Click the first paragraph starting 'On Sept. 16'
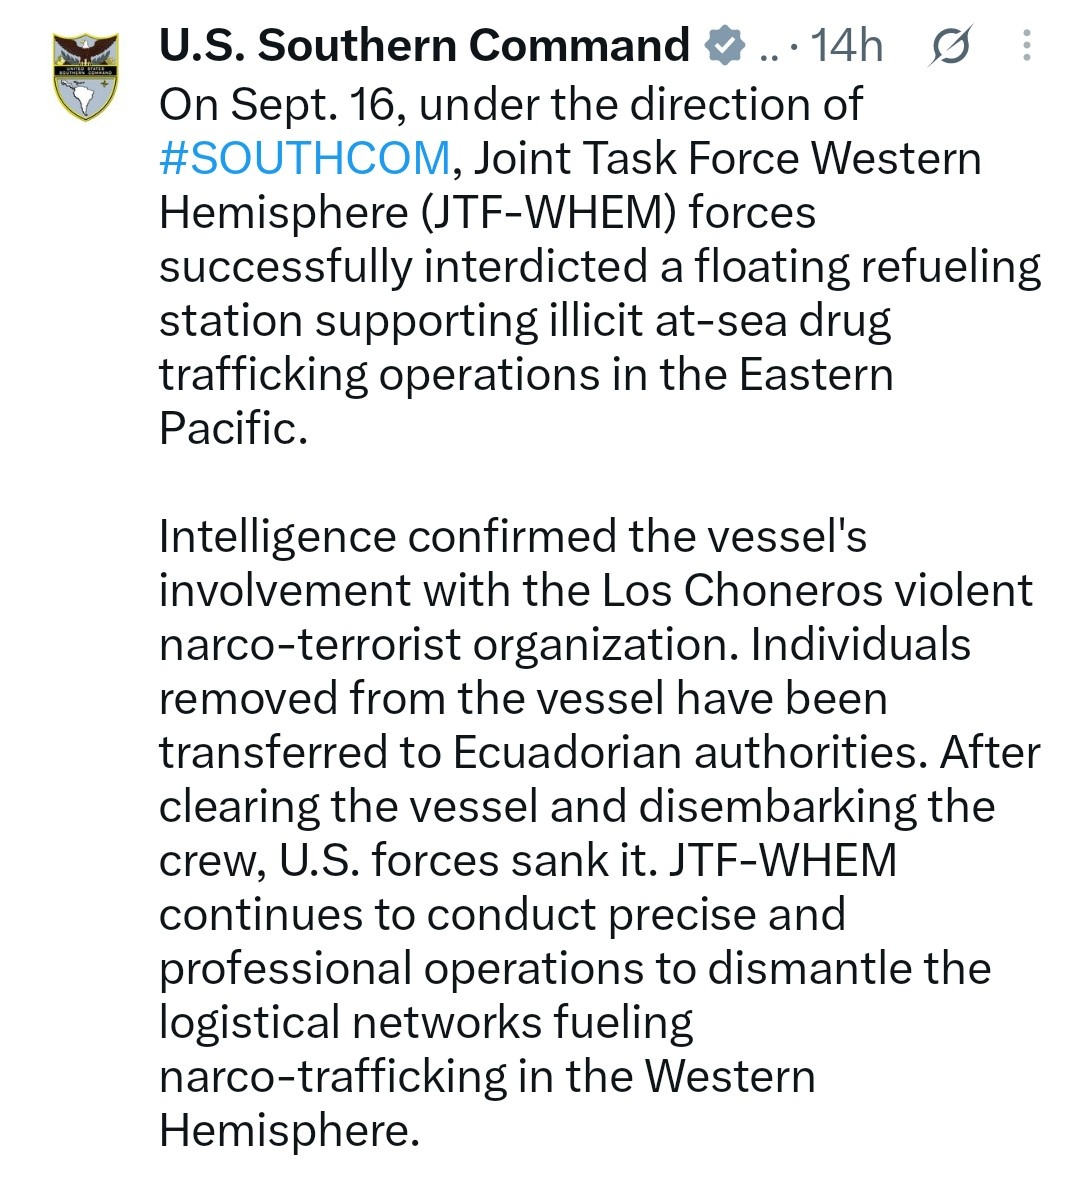1080x1179 pixels. [x=599, y=266]
